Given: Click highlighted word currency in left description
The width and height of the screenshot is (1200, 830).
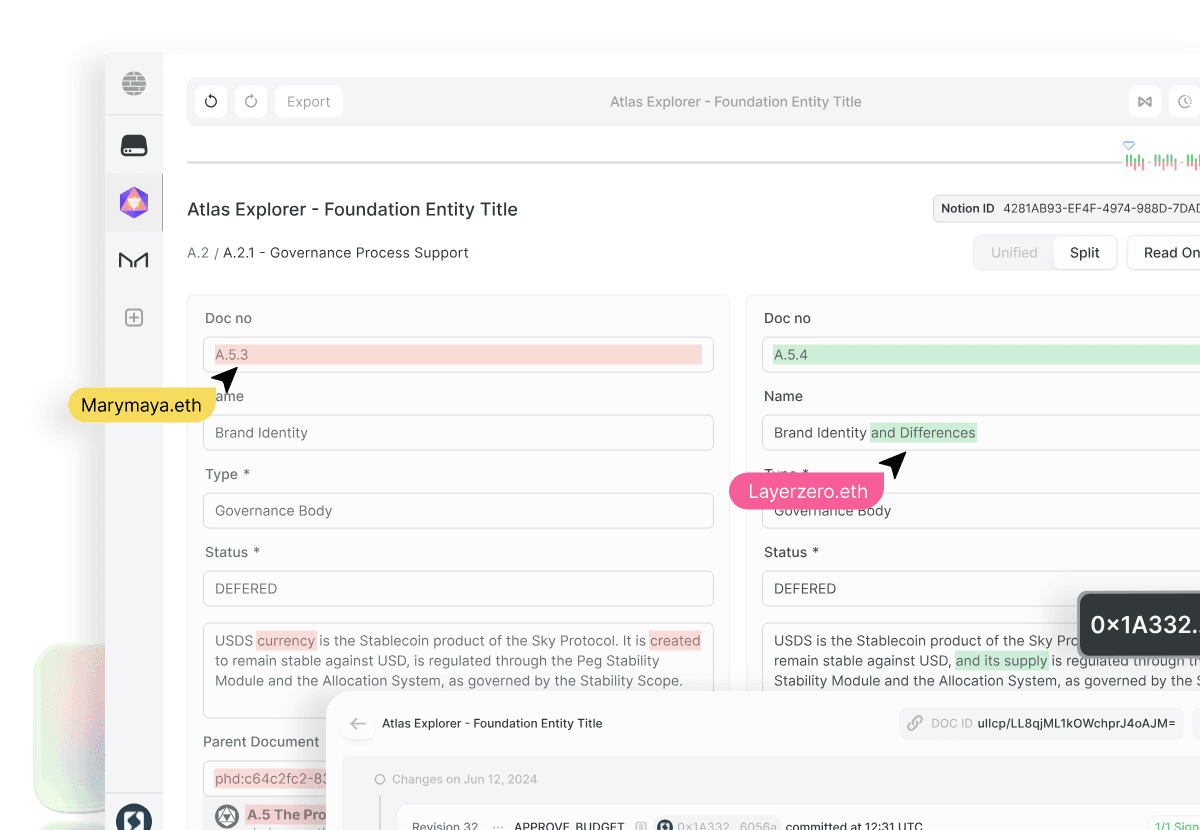Looking at the screenshot, I should (x=286, y=640).
